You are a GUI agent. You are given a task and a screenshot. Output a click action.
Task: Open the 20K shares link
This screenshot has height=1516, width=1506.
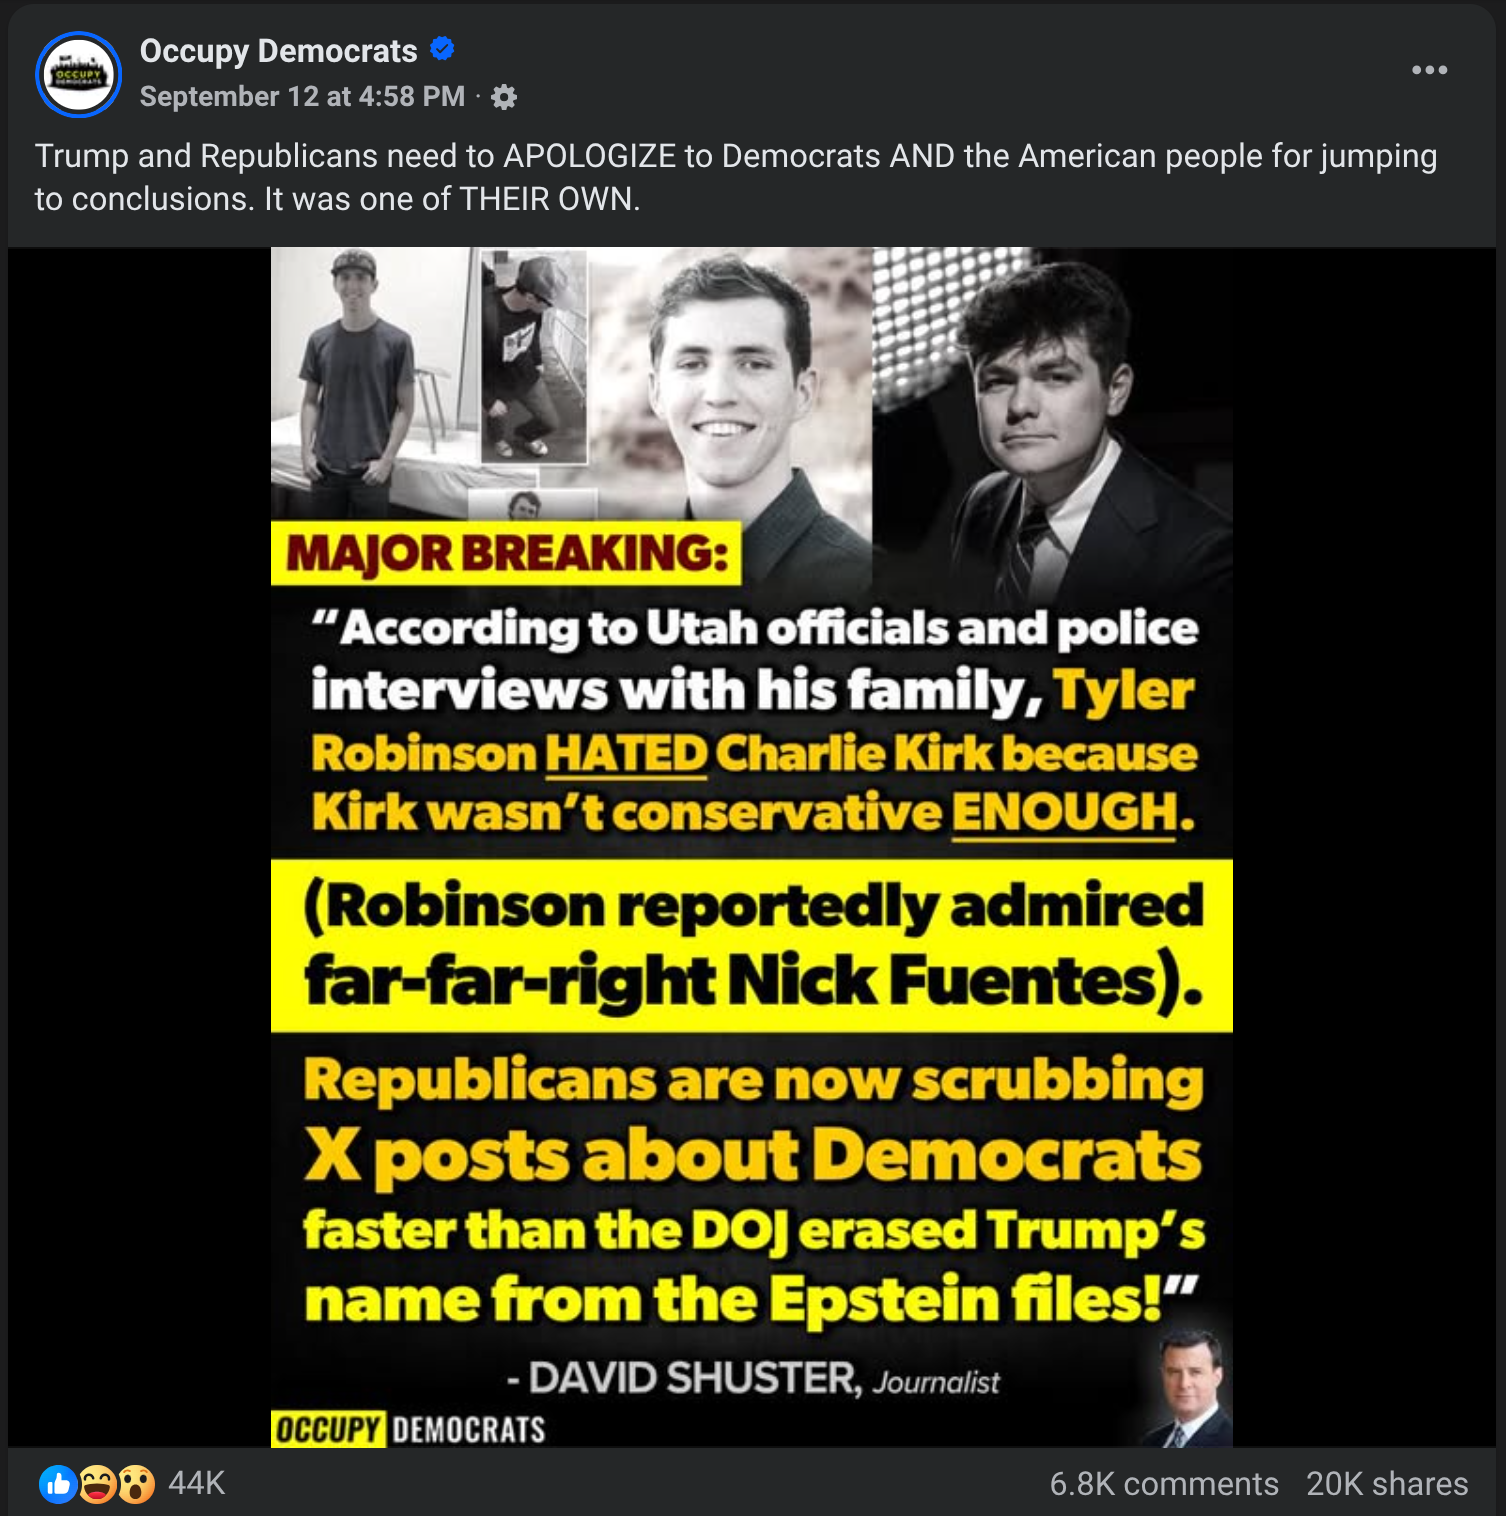click(1387, 1484)
